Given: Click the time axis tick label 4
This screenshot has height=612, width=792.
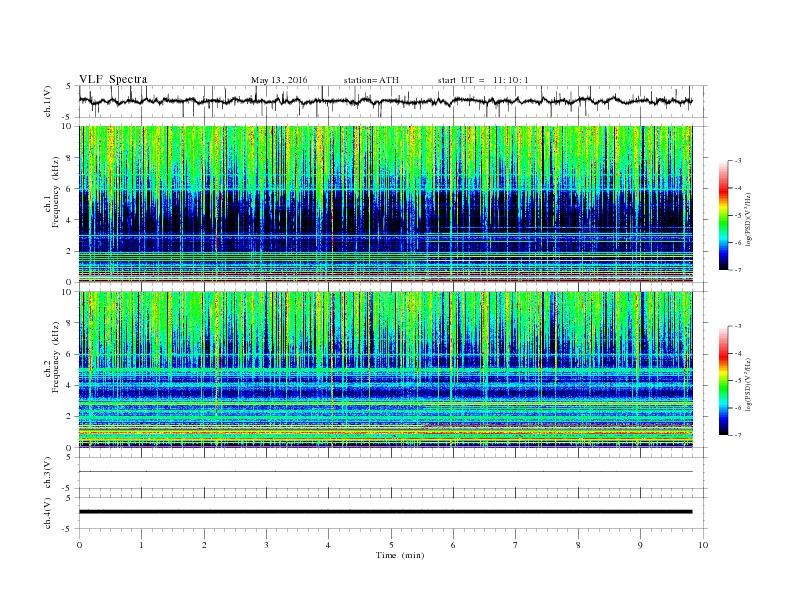Looking at the screenshot, I should 328,545.
